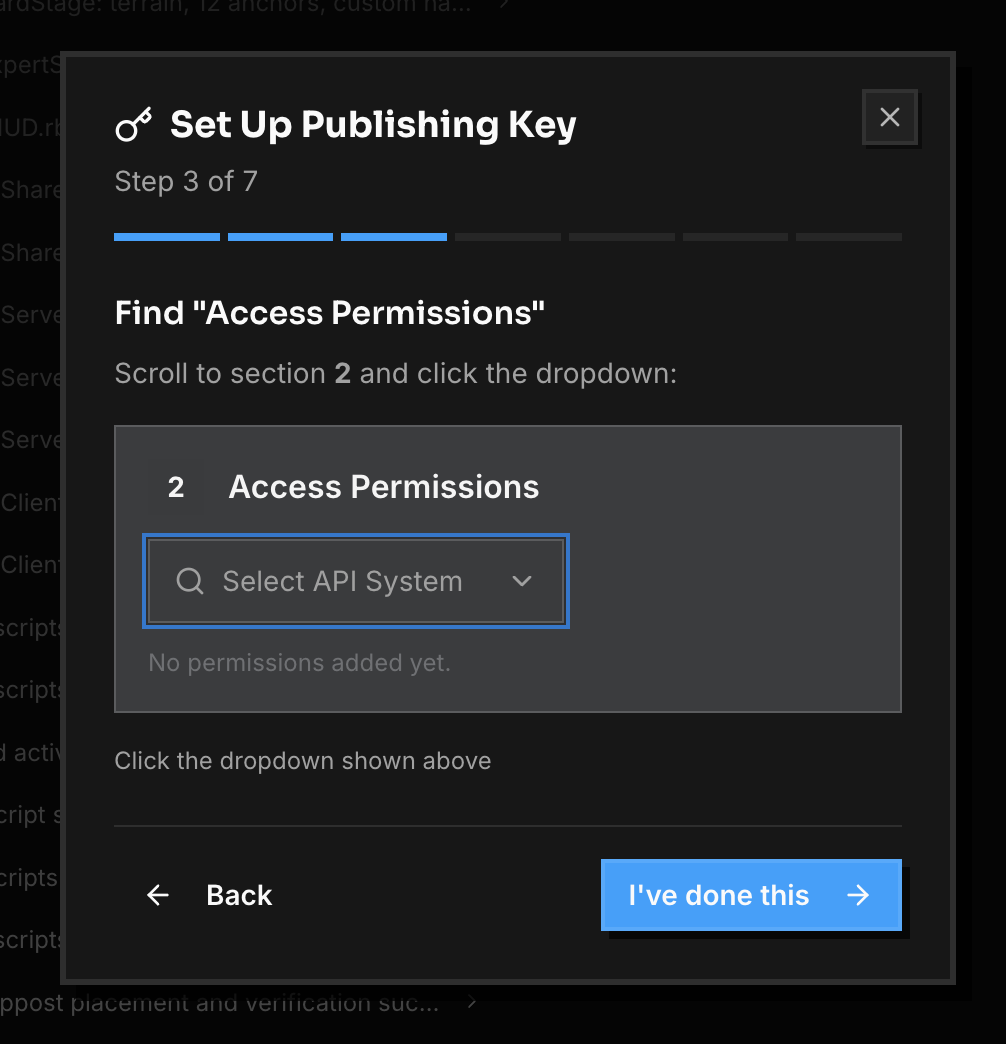Click the section number 2 badge
The width and height of the screenshot is (1006, 1044).
pos(176,487)
